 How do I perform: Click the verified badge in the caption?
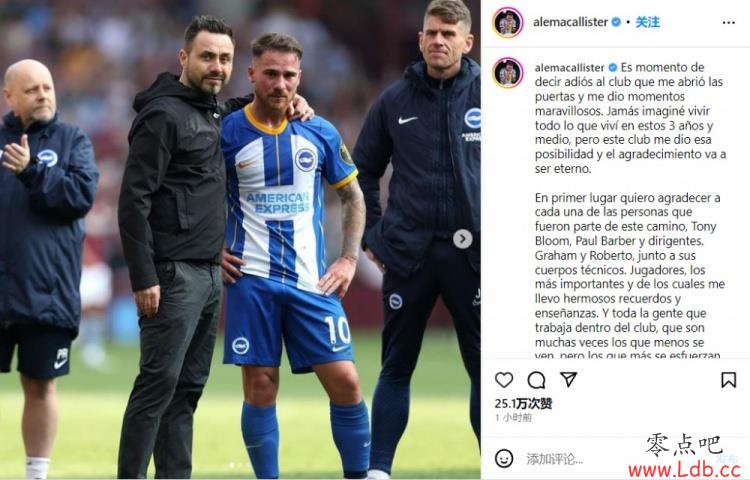click(x=613, y=67)
